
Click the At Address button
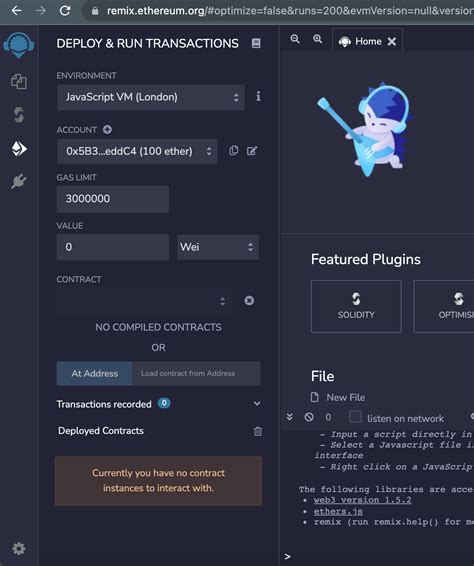[x=95, y=374]
